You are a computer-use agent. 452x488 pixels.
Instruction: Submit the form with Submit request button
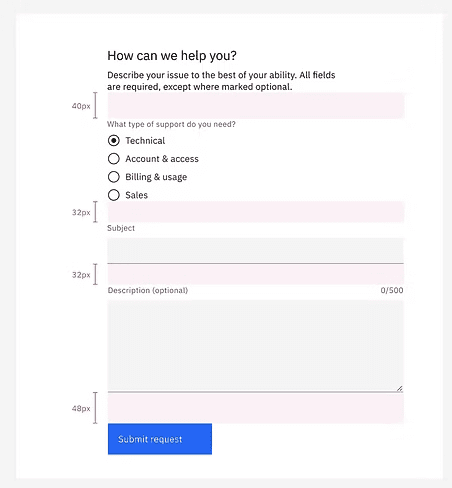(x=160, y=439)
